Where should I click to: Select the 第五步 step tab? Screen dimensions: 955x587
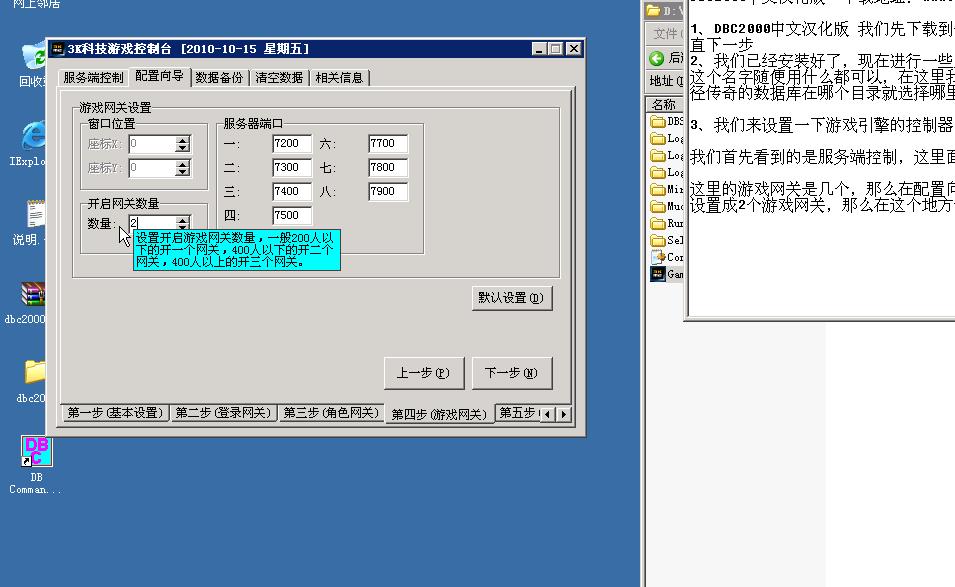[x=518, y=413]
